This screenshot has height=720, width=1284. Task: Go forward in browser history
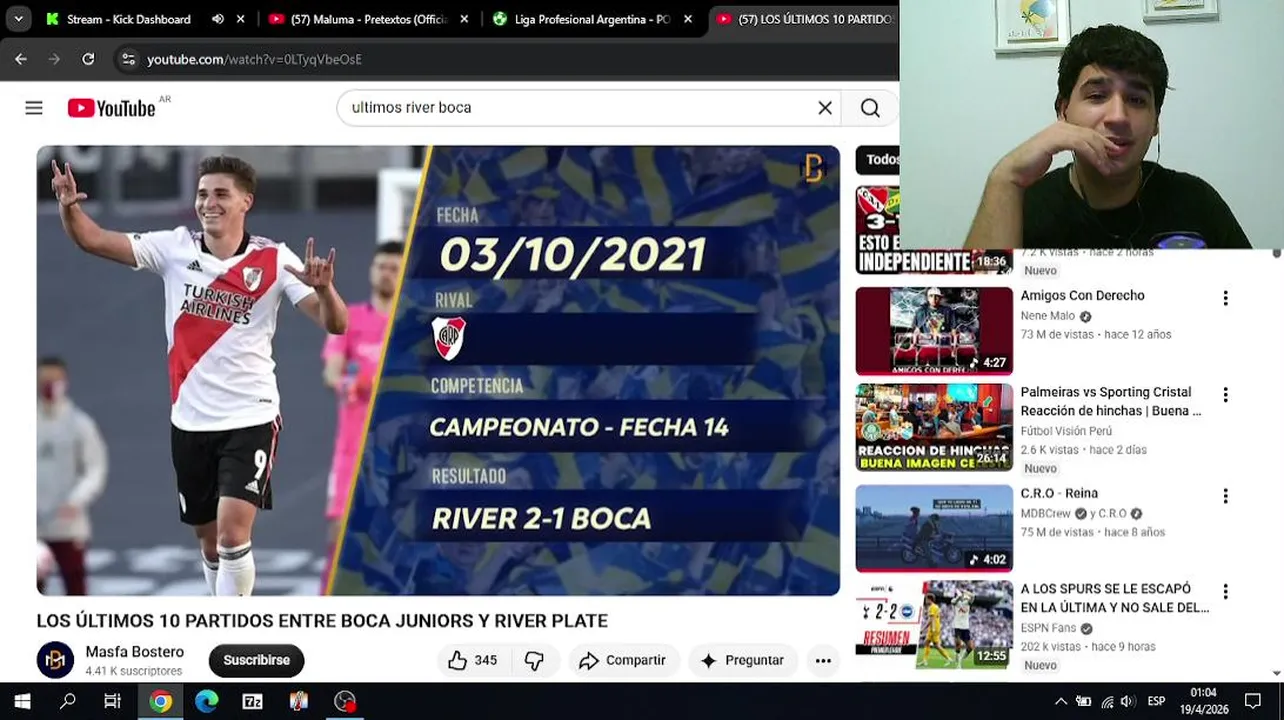click(54, 59)
